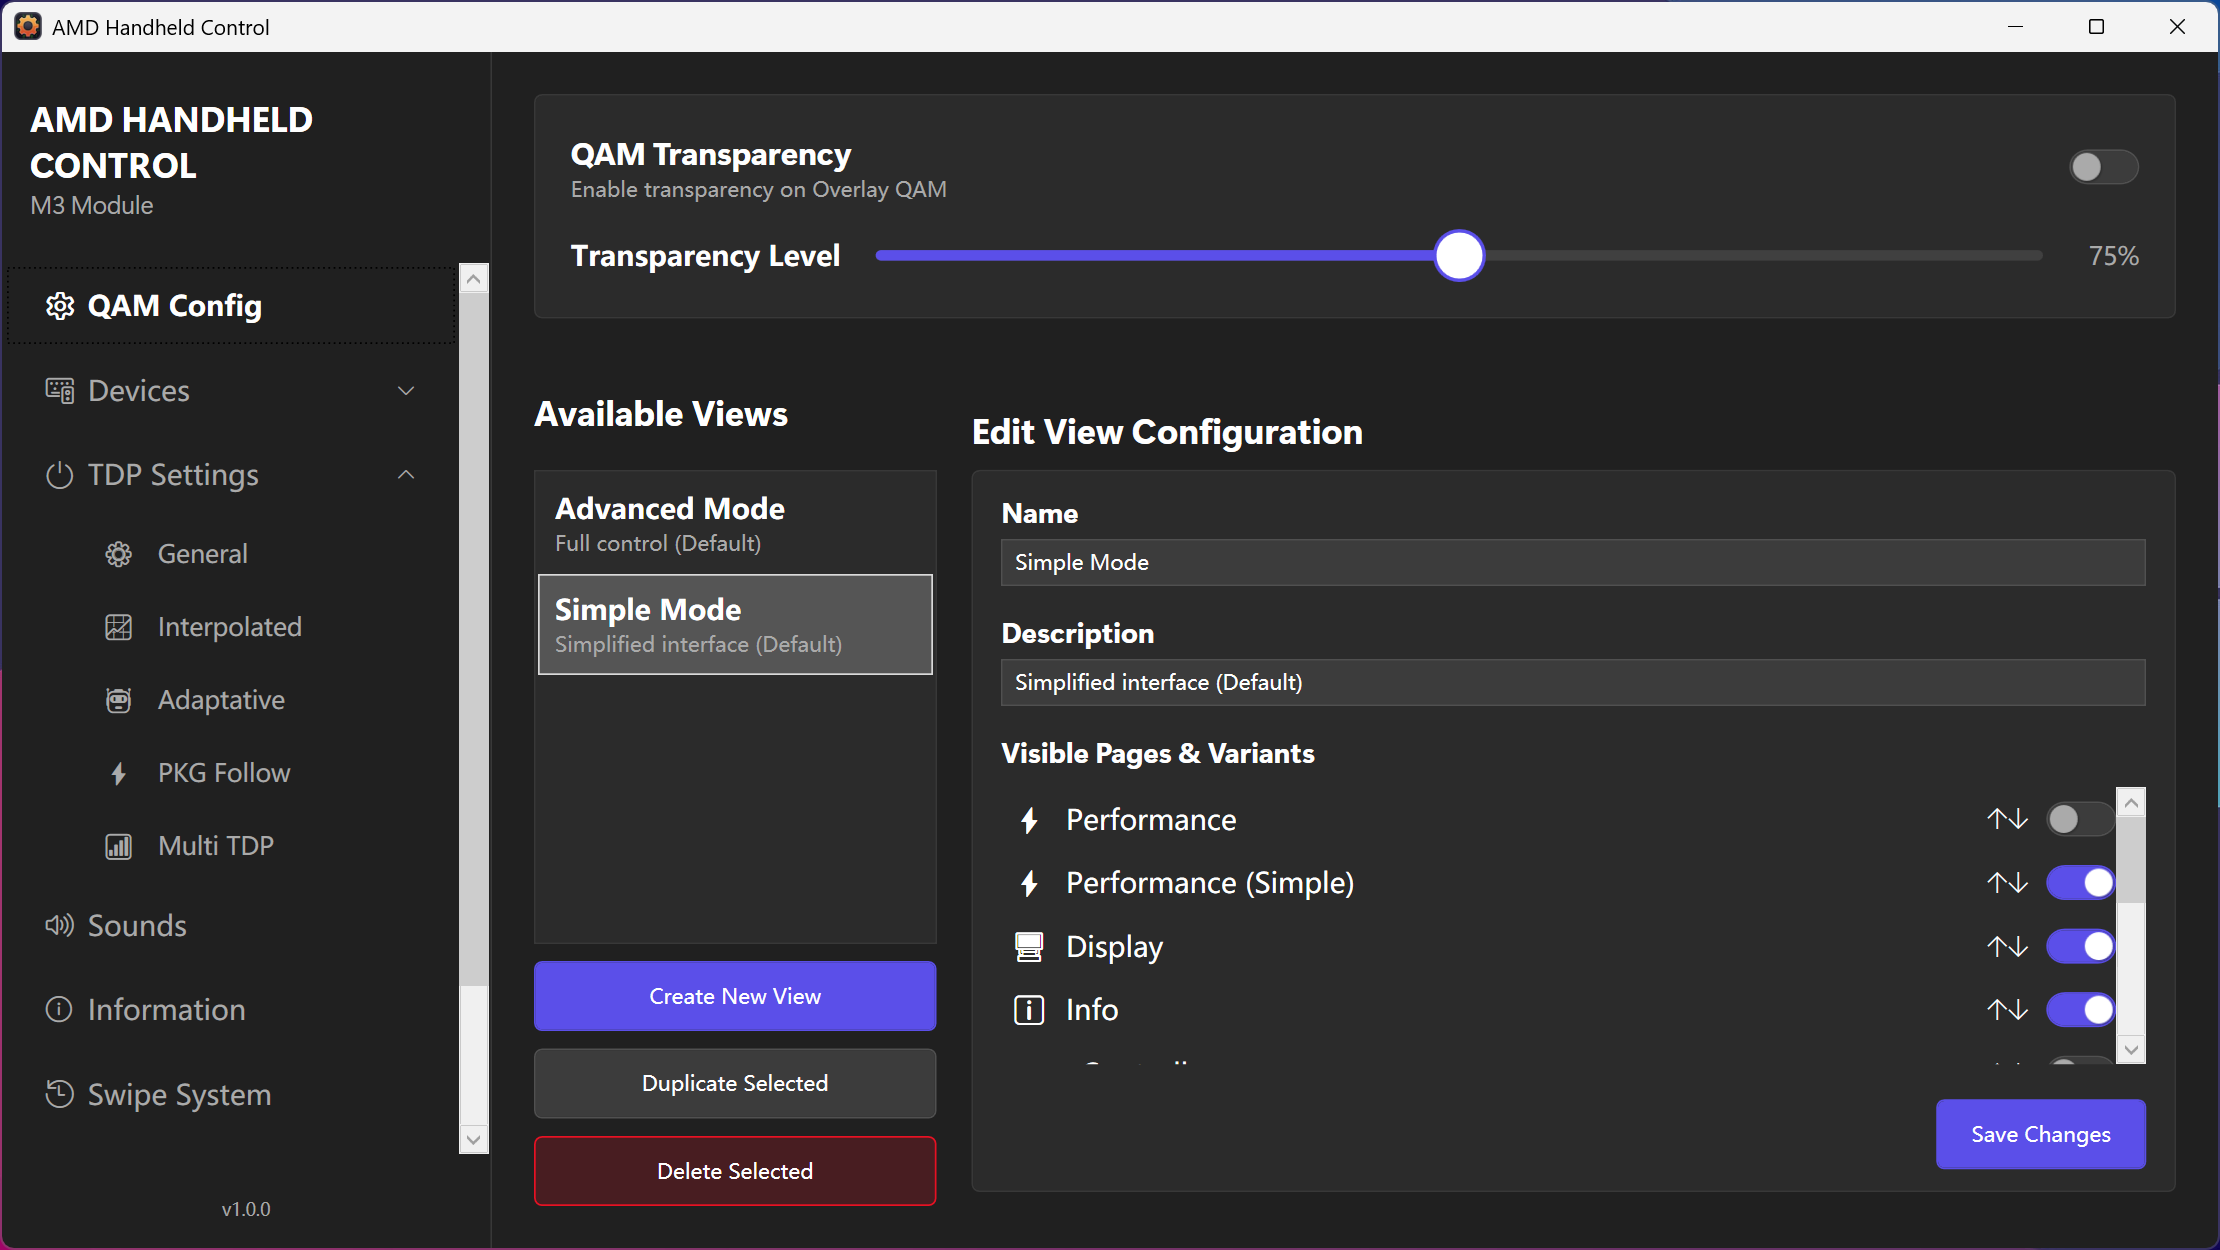Click the Swipe System history icon
2220x1250 pixels.
59,1094
